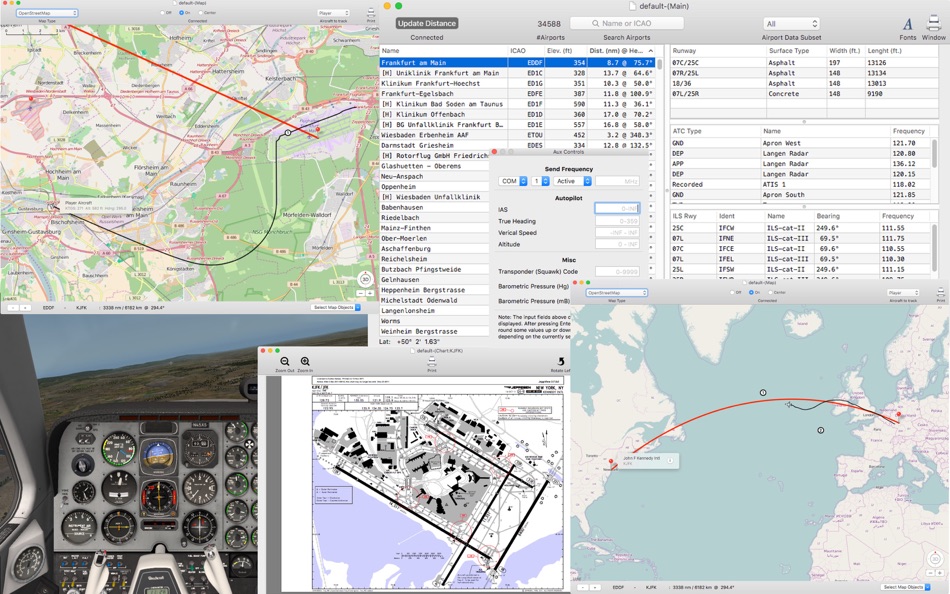Sort airports by the Name column header
This screenshot has width=950, height=594.
(x=443, y=51)
